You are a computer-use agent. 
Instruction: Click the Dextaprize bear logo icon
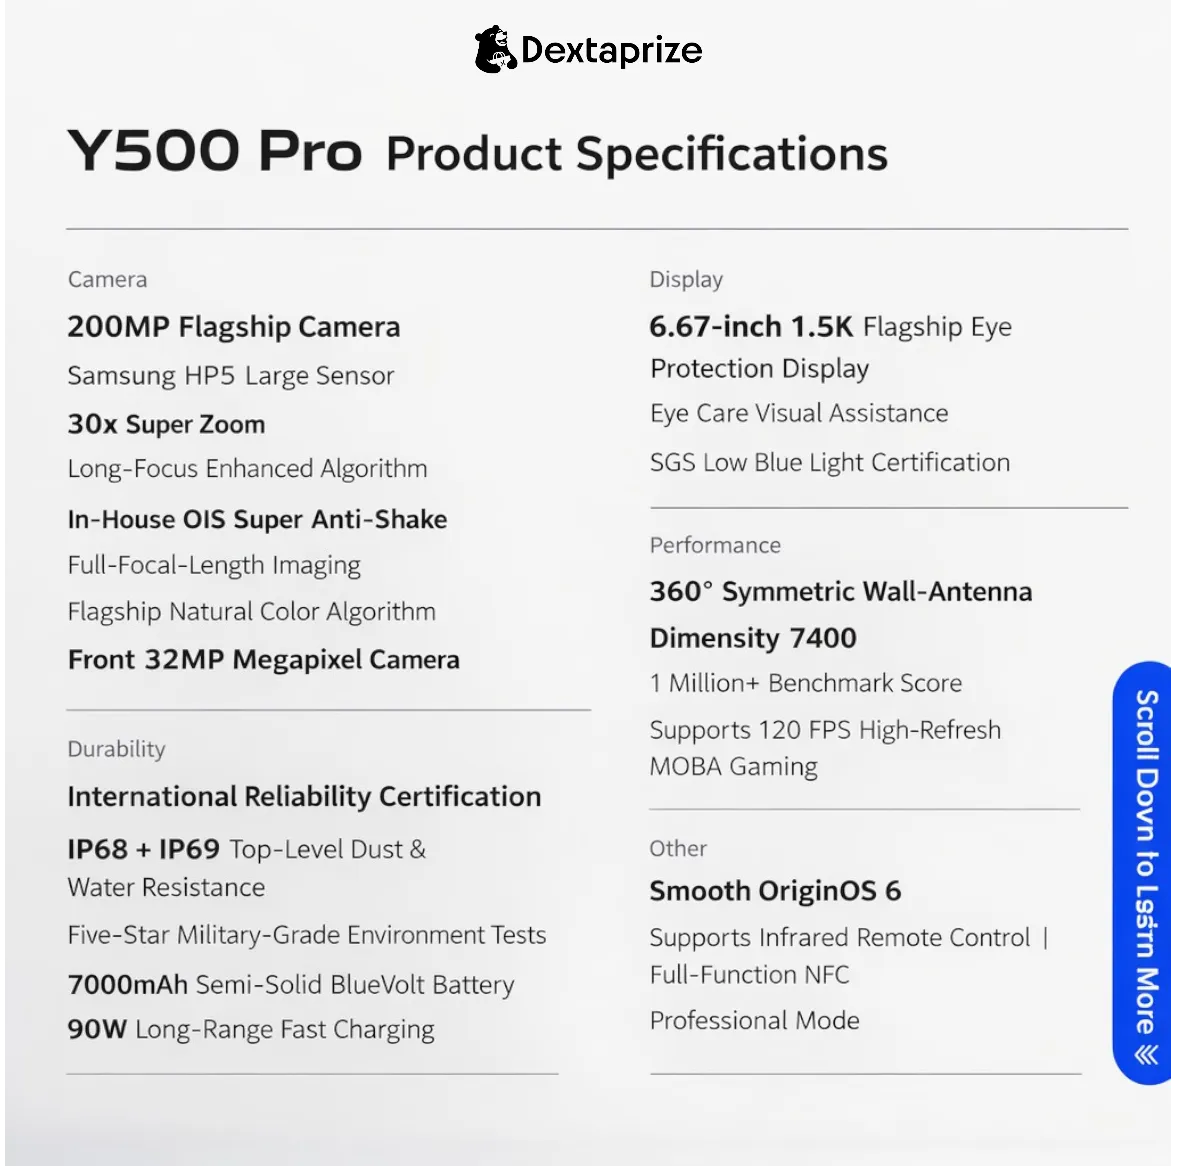pyautogui.click(x=495, y=50)
